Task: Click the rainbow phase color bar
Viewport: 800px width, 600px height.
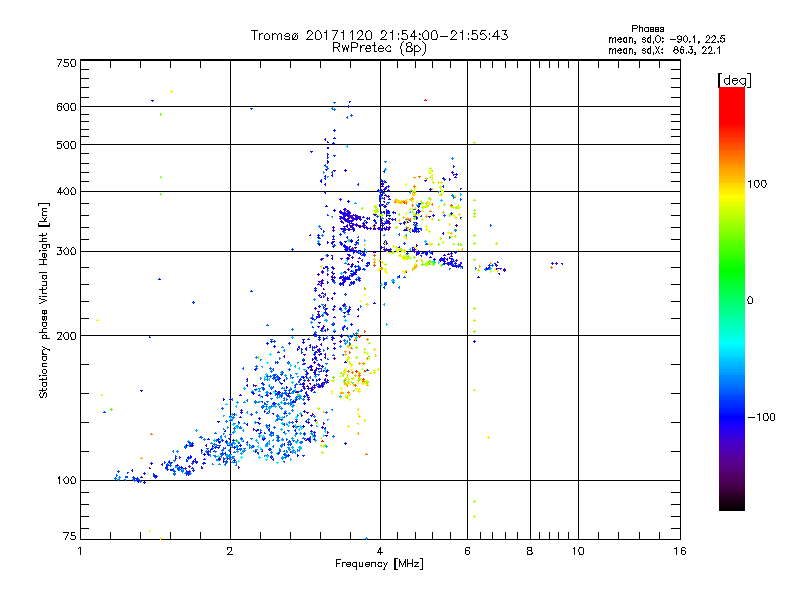Action: (x=732, y=298)
